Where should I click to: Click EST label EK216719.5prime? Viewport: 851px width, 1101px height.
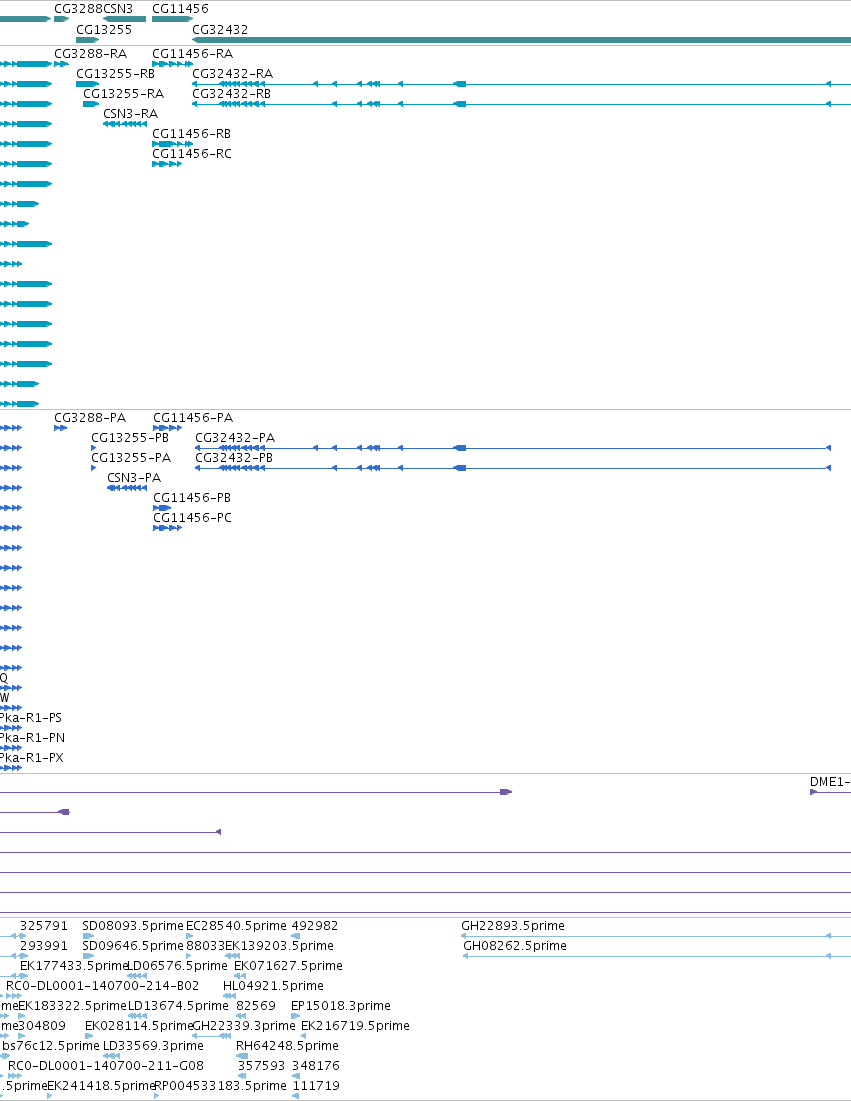coord(355,1026)
